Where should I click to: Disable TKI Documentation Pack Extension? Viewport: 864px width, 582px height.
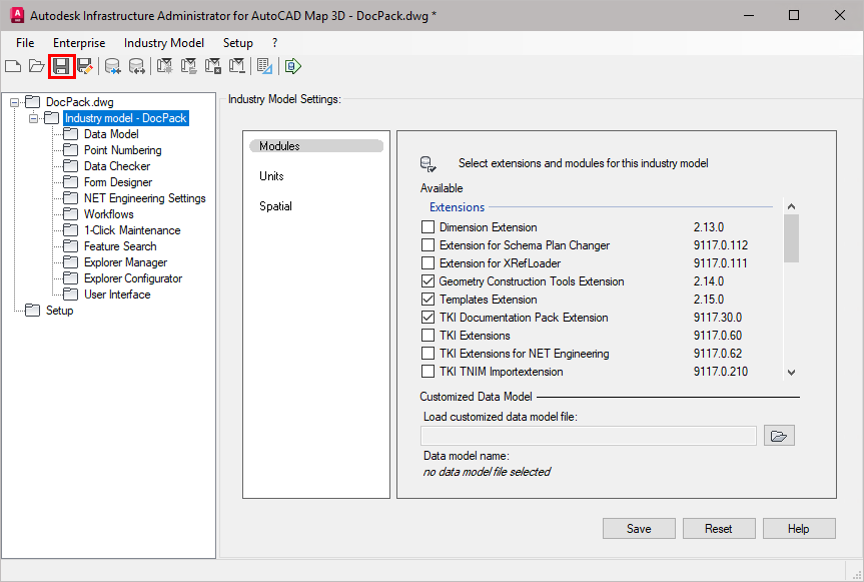pos(428,317)
